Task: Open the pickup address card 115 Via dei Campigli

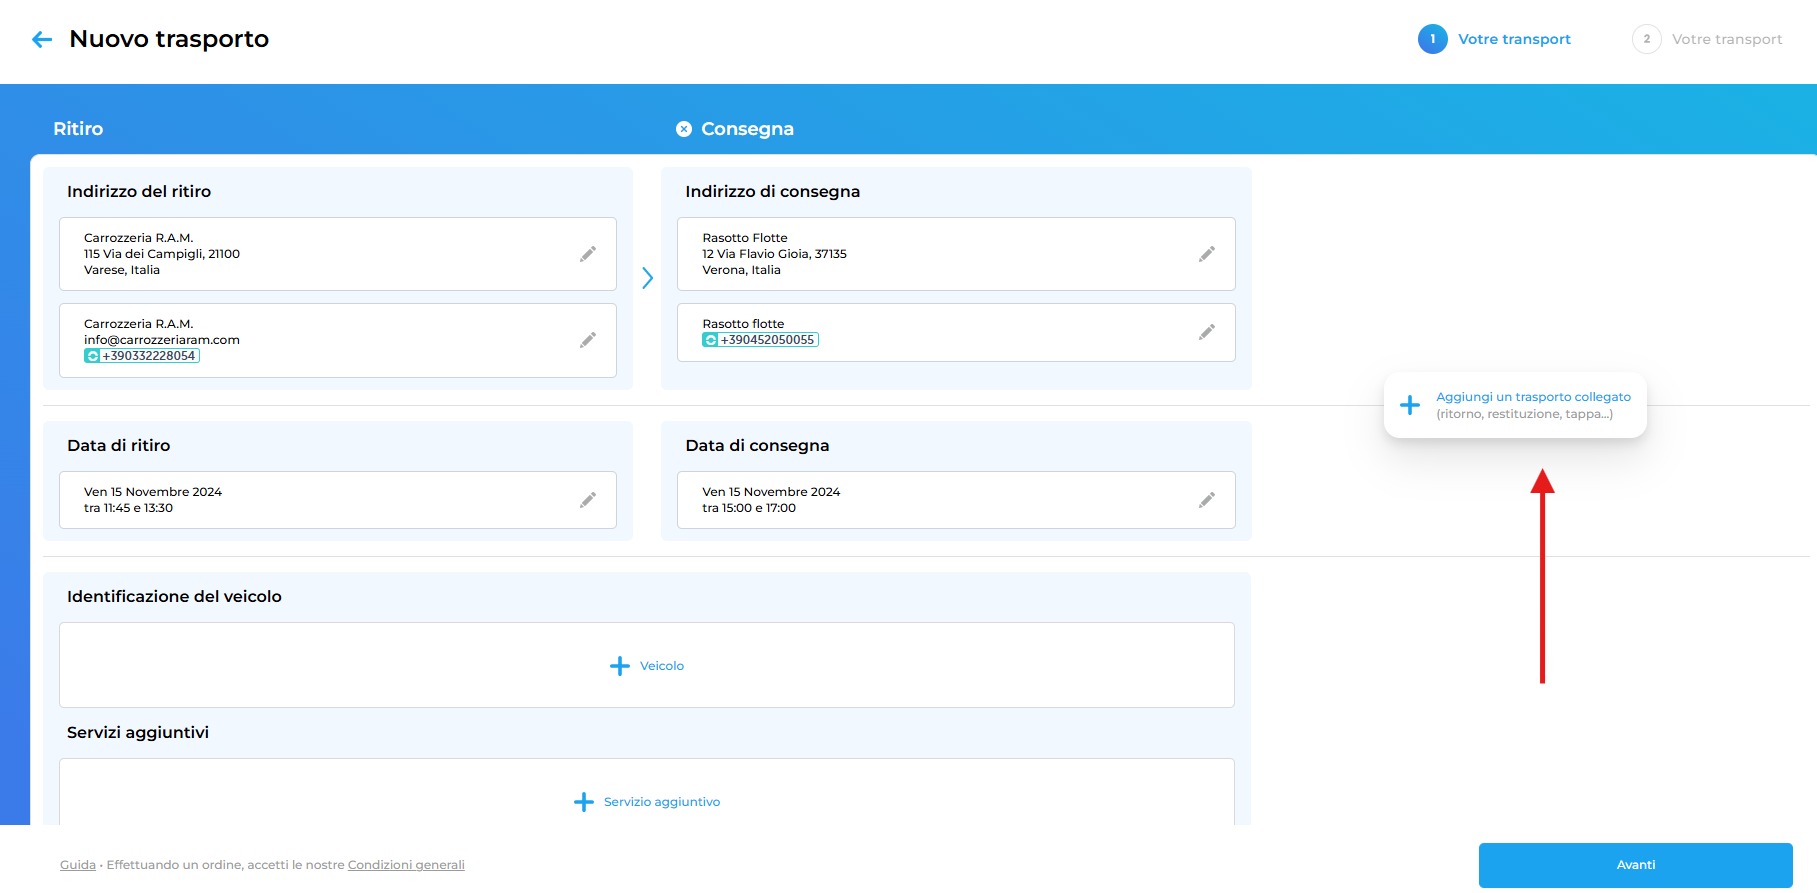Action: [338, 254]
